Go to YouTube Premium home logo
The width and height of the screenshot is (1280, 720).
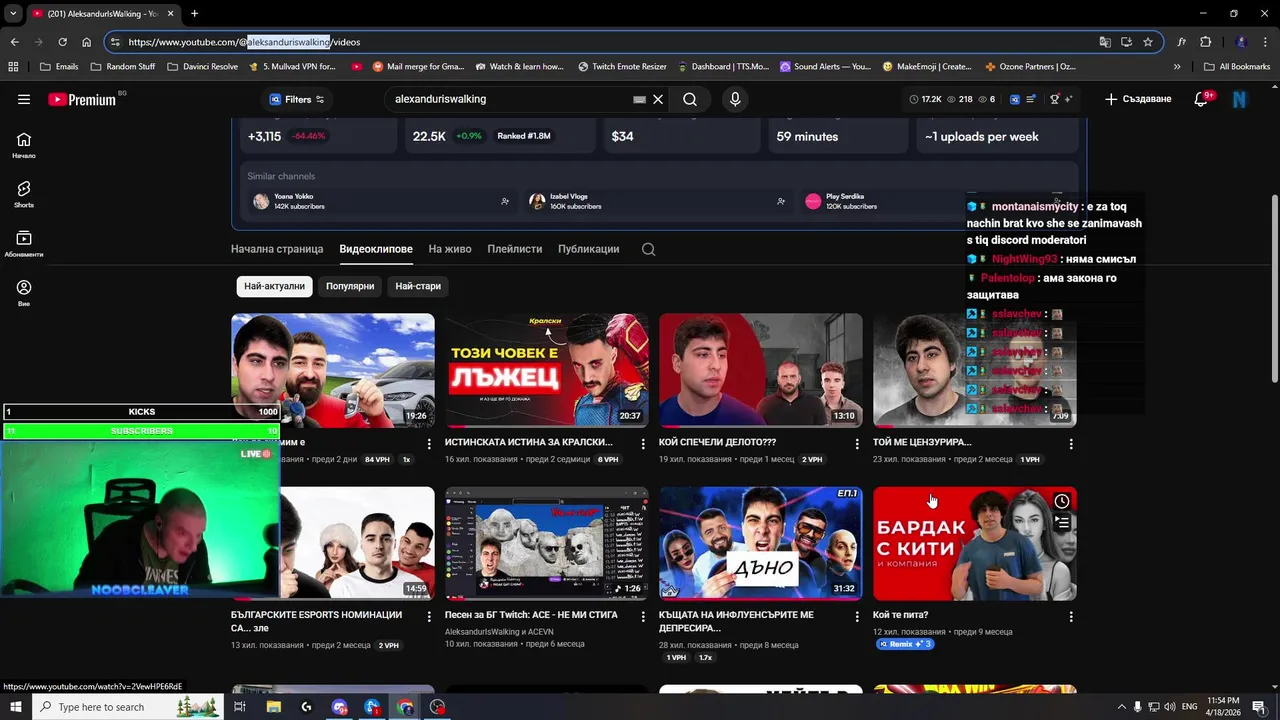pos(82,99)
